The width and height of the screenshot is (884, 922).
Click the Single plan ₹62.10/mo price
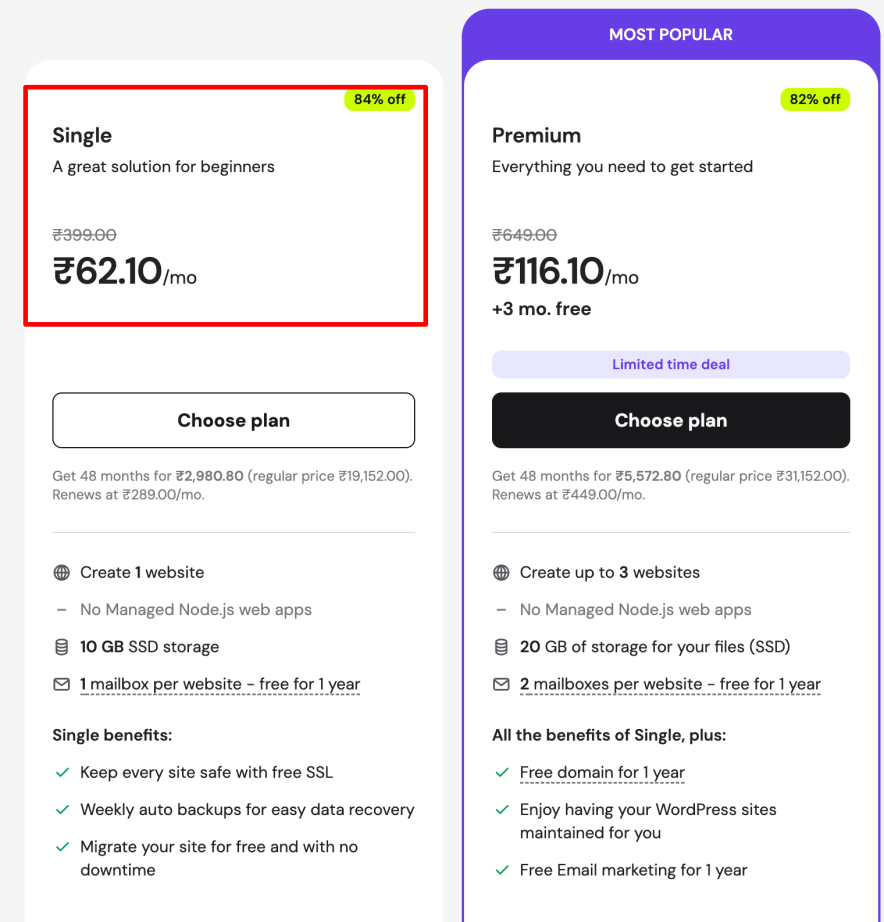coord(124,271)
